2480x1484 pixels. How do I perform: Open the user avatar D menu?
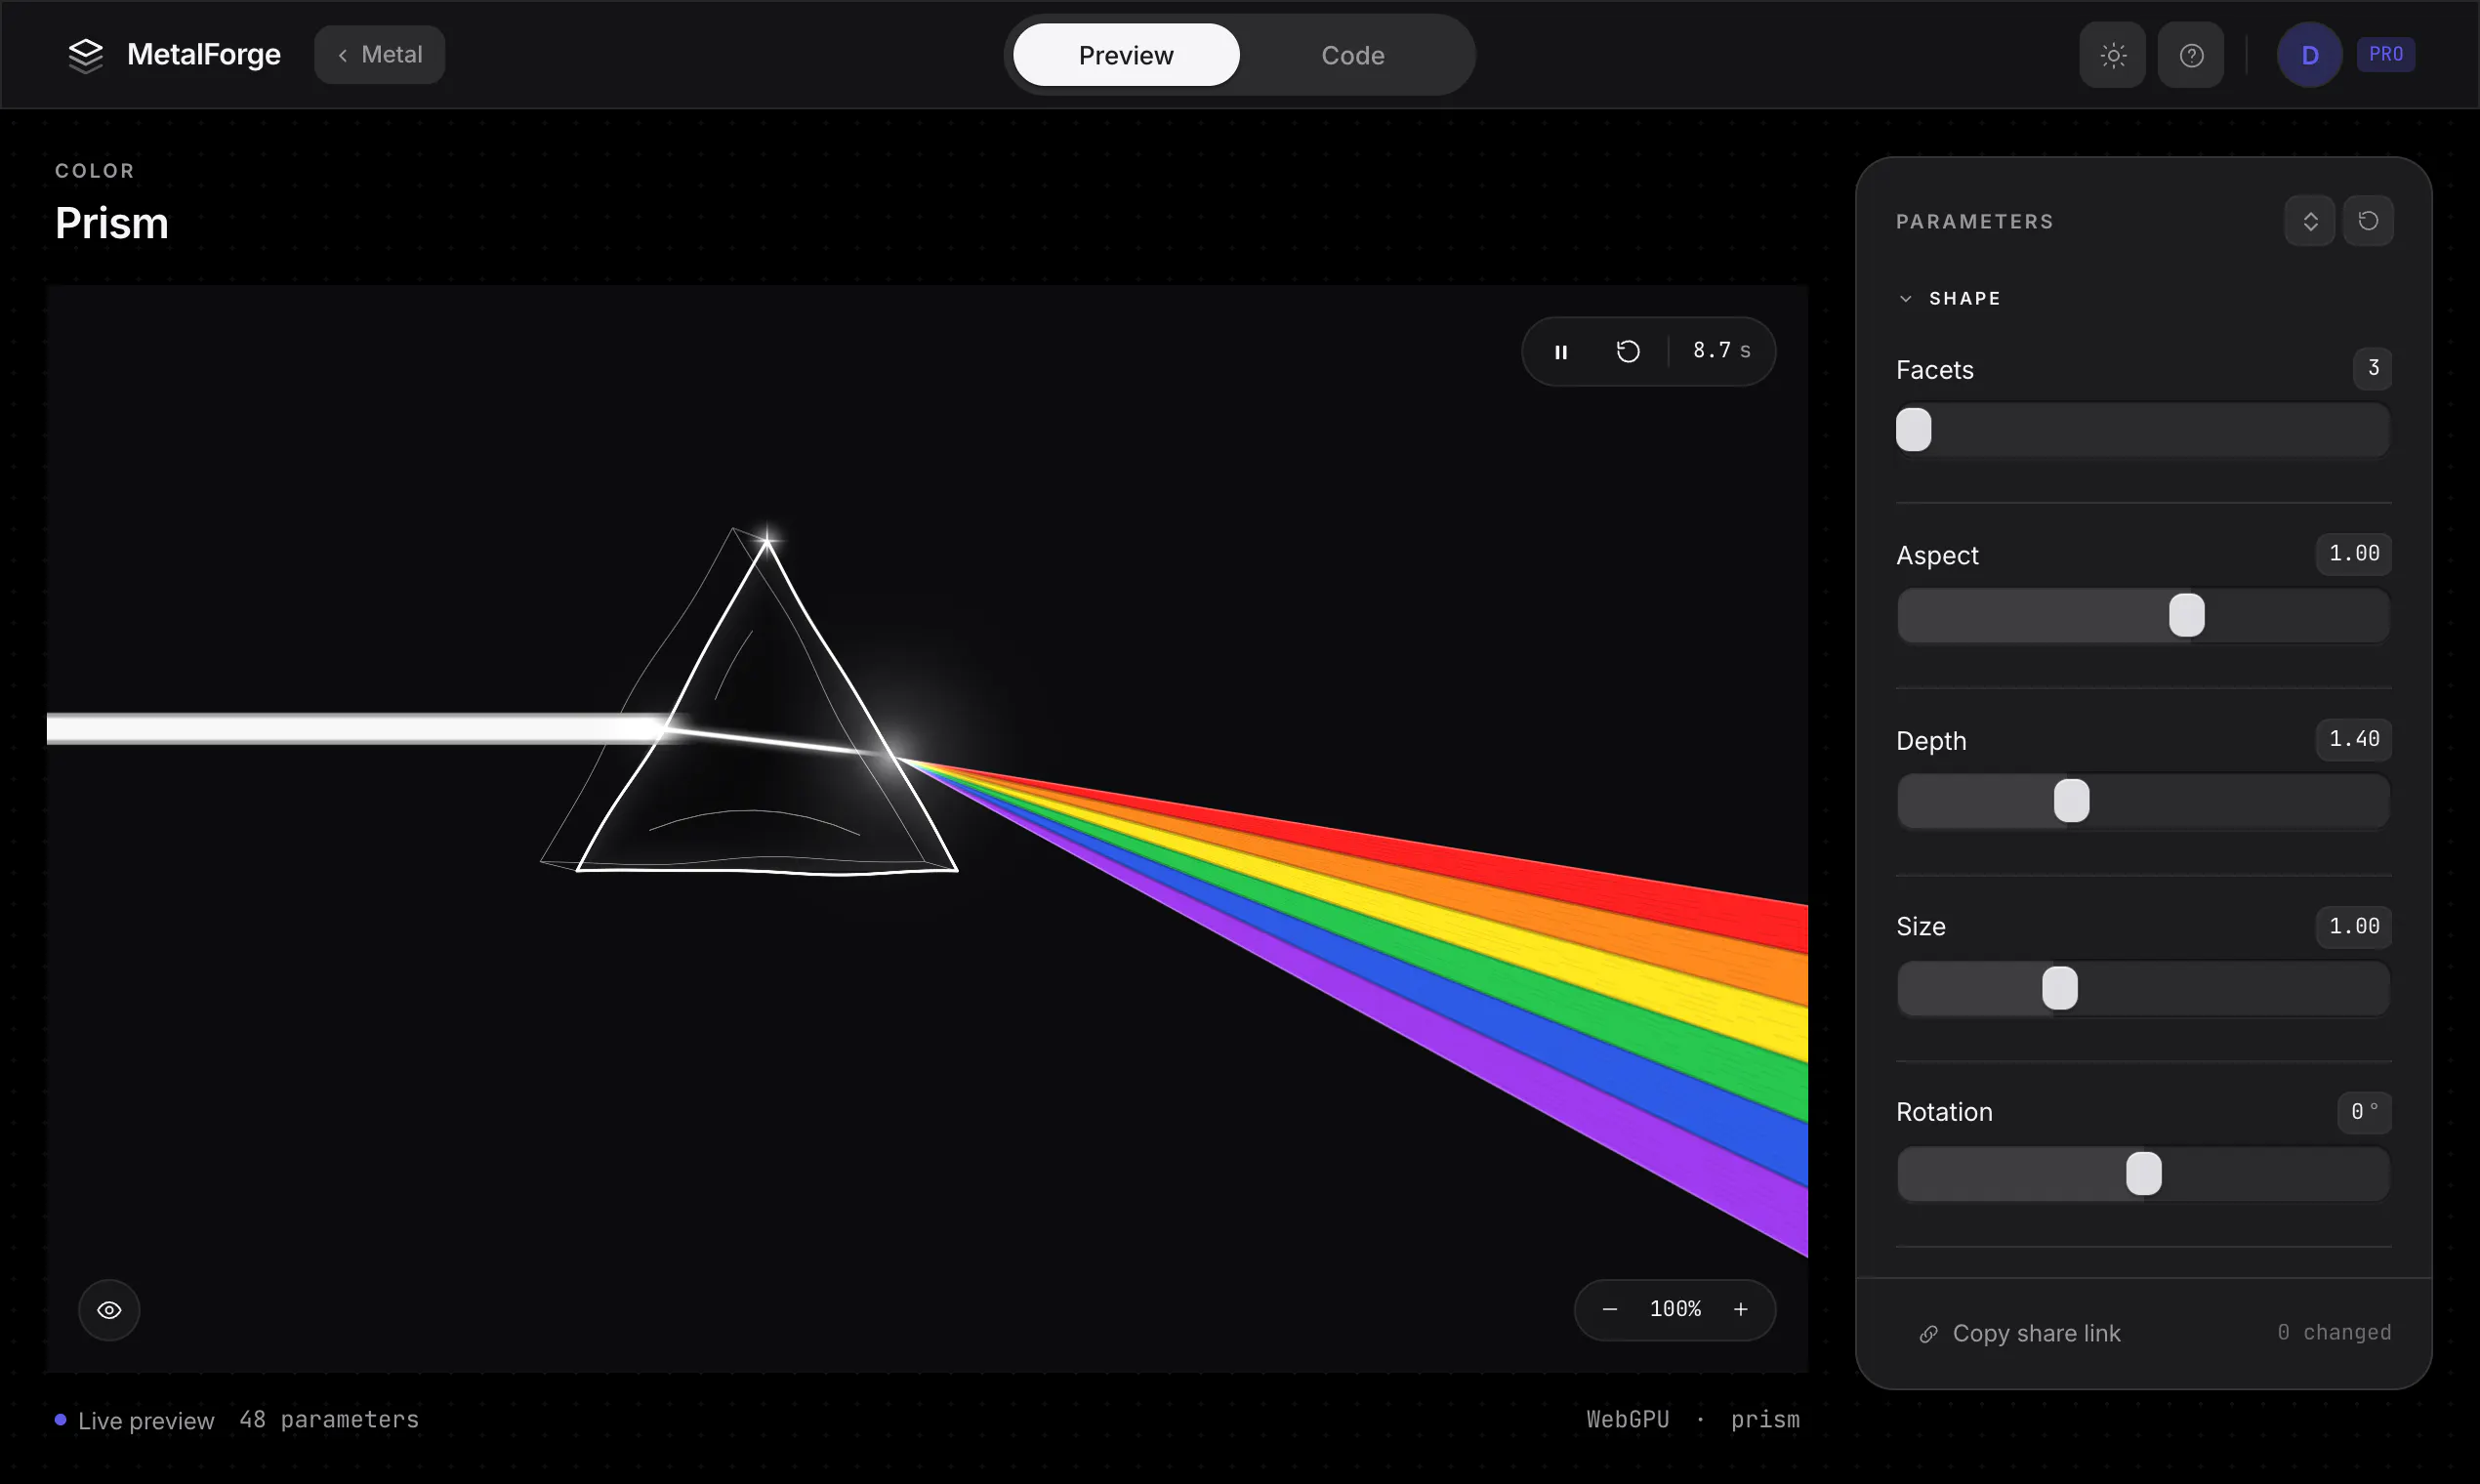(x=2310, y=55)
